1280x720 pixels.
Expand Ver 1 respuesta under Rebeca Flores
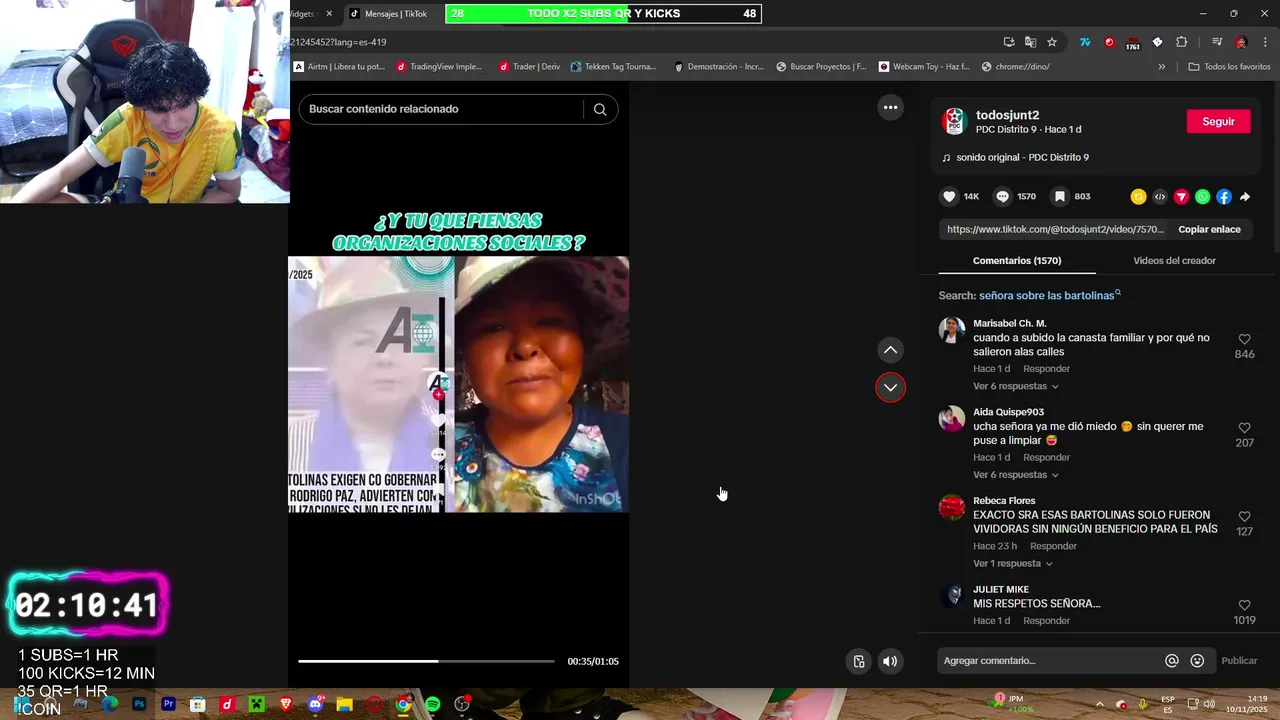point(1013,564)
